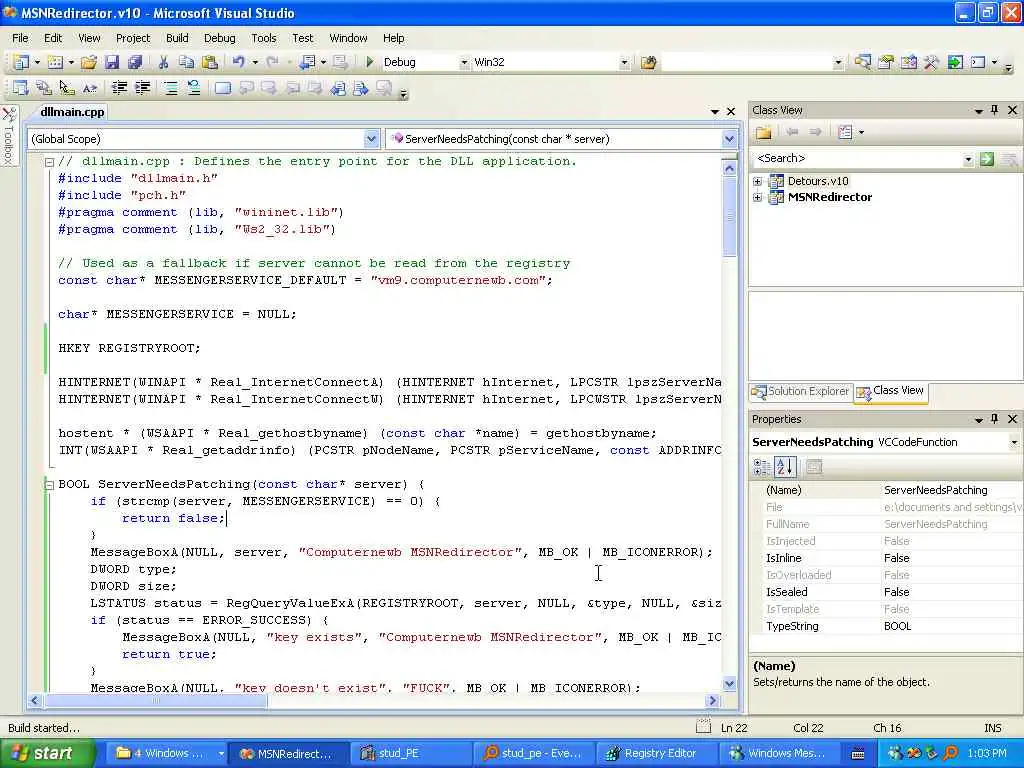
Task: Select the TypeString property row
Action: click(886, 626)
